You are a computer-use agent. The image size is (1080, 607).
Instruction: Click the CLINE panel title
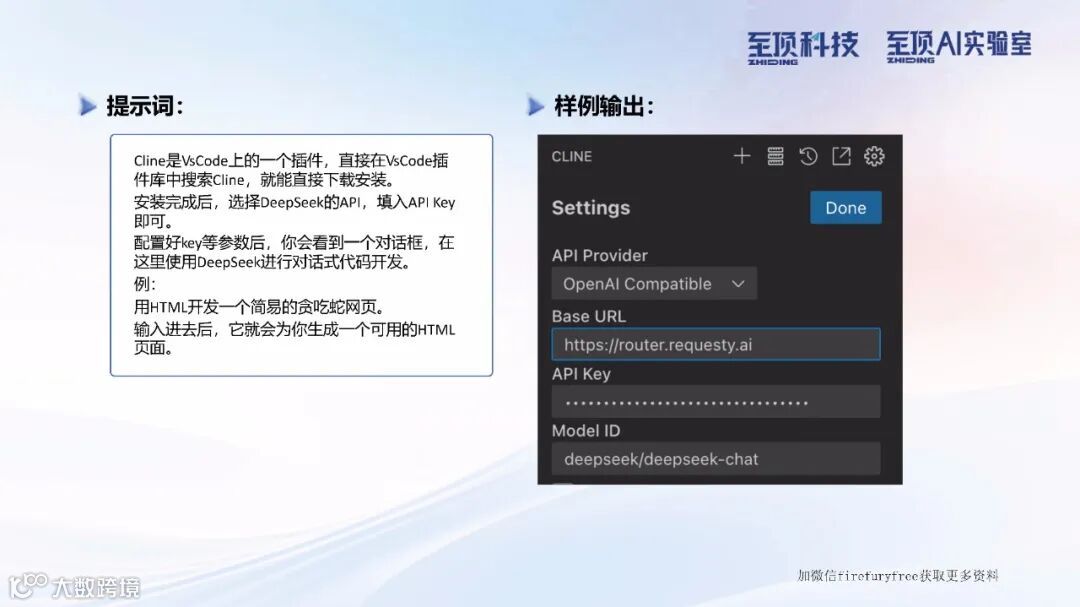click(572, 156)
